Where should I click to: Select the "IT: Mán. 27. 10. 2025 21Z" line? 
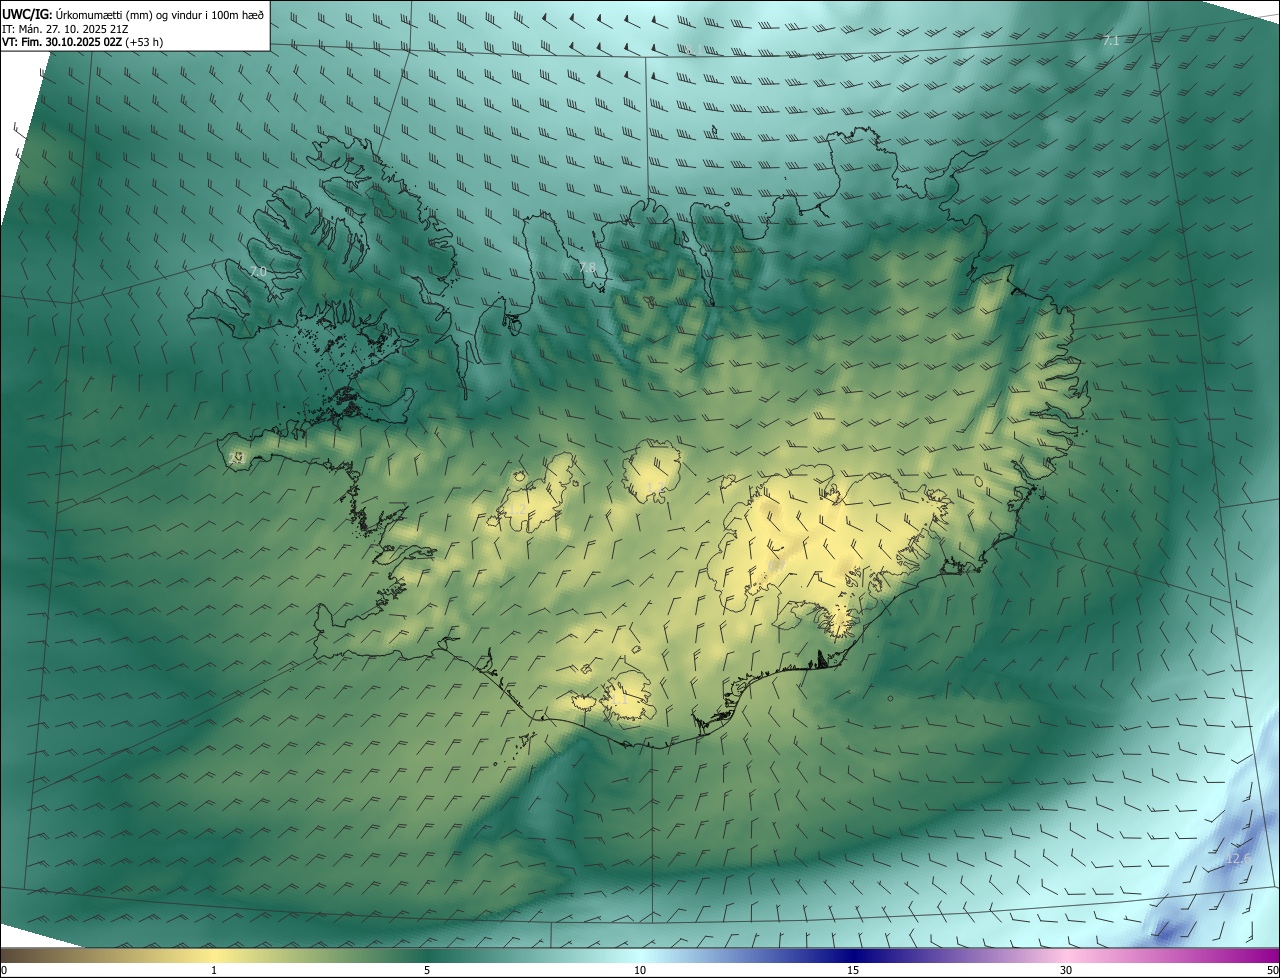coord(65,29)
